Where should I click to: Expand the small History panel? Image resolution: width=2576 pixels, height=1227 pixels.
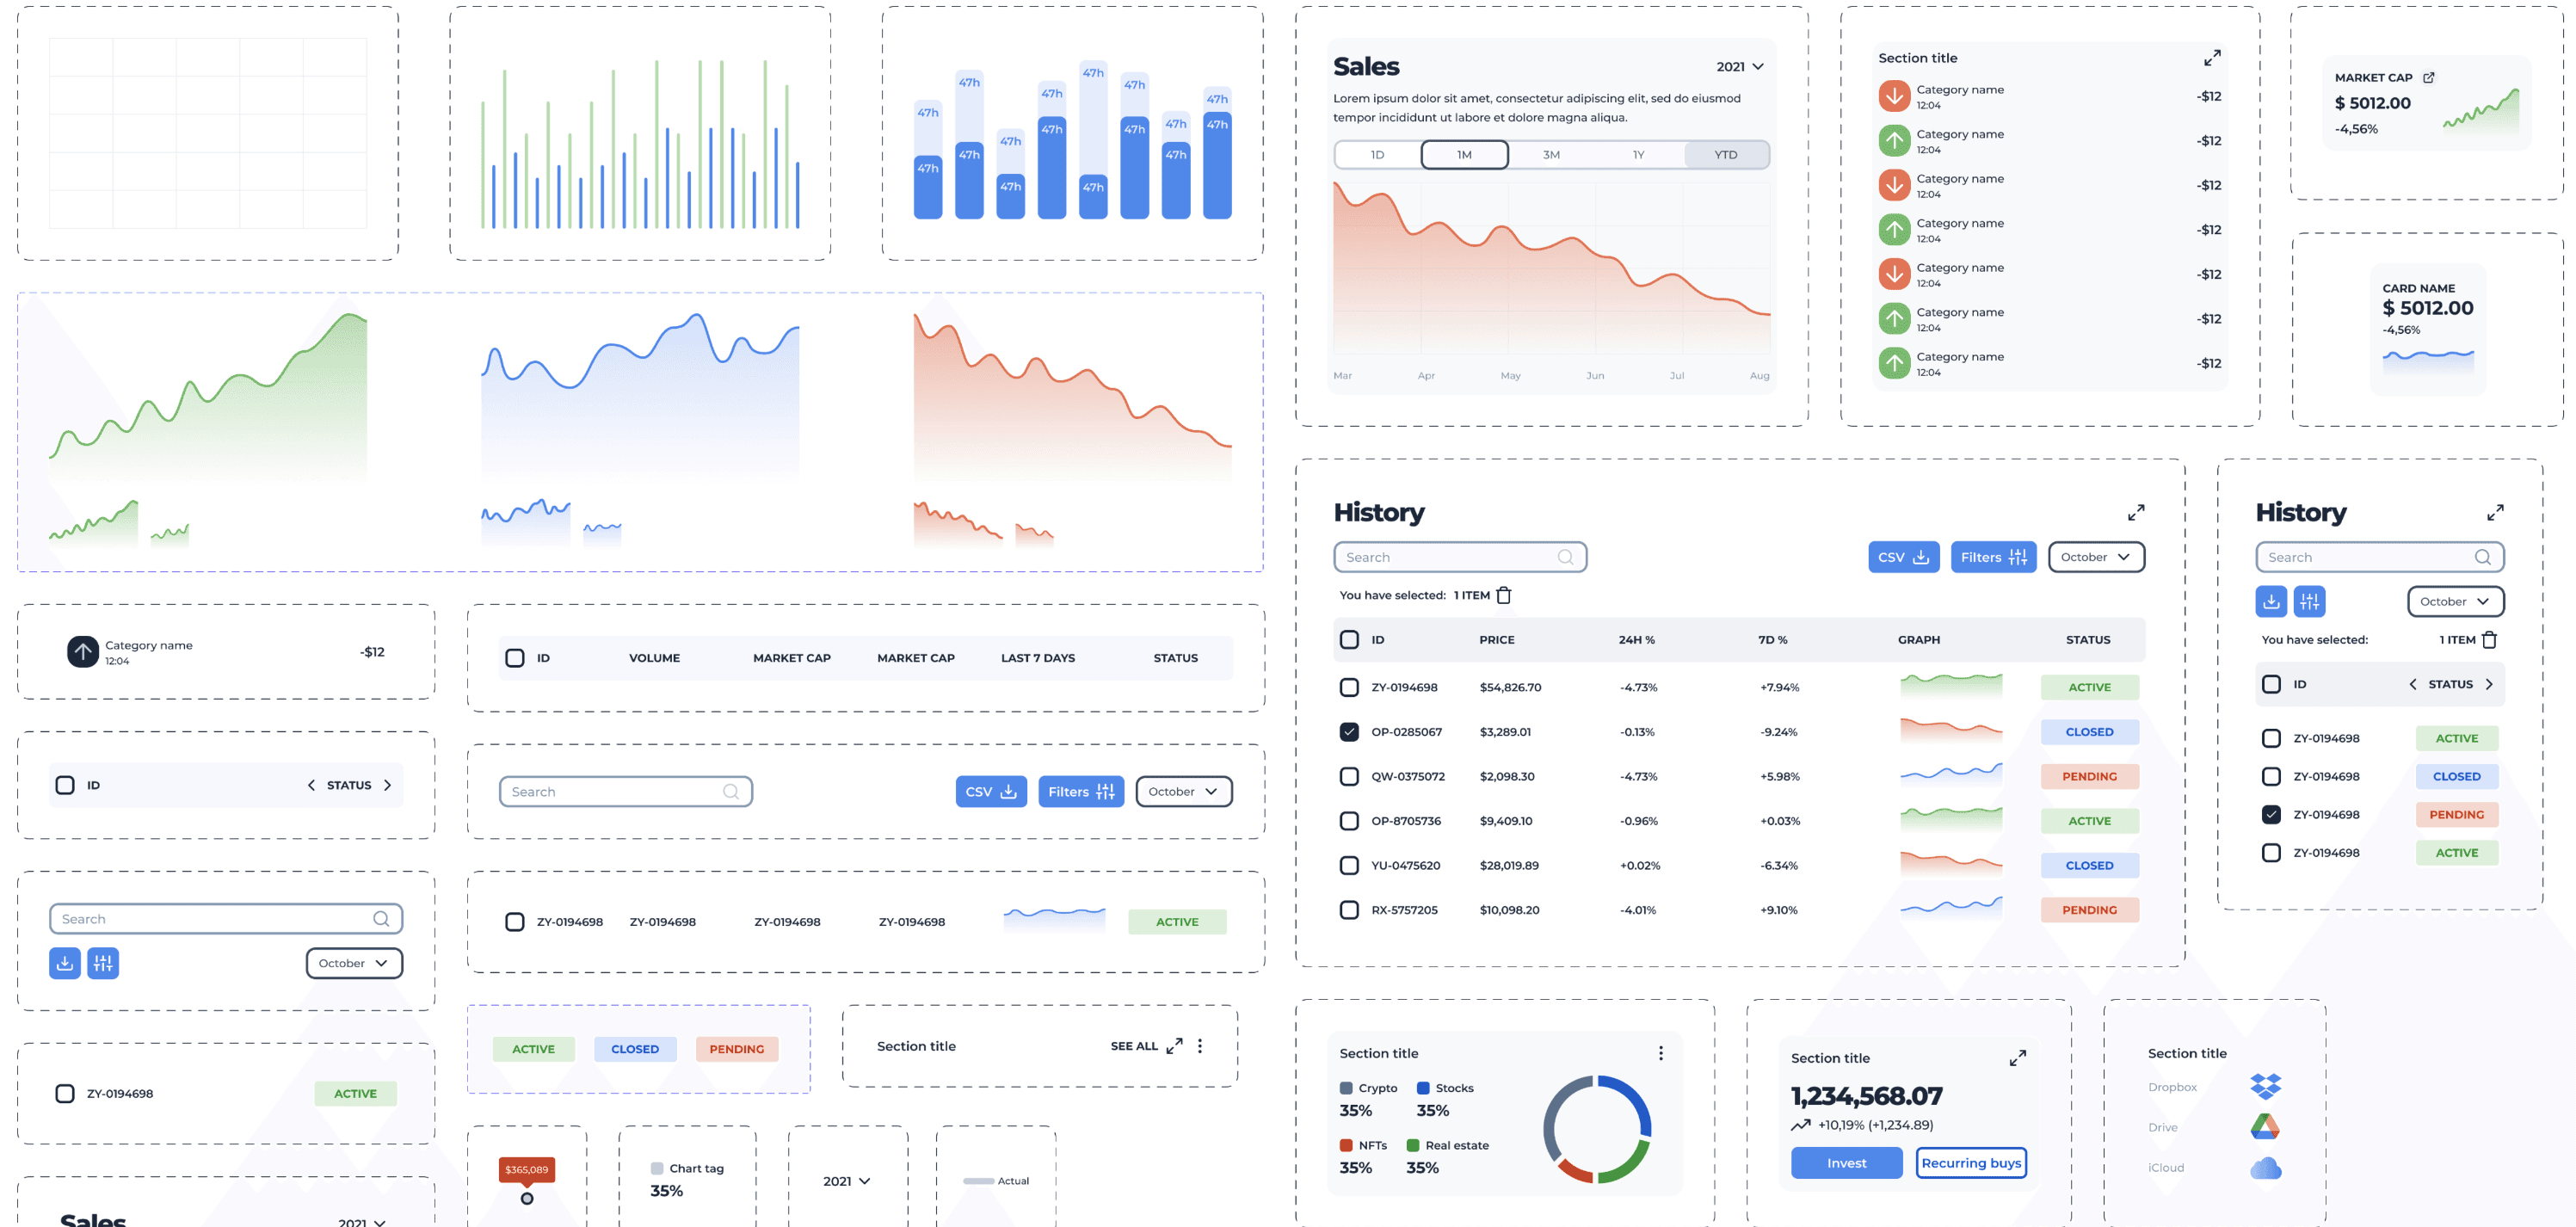coord(2495,512)
